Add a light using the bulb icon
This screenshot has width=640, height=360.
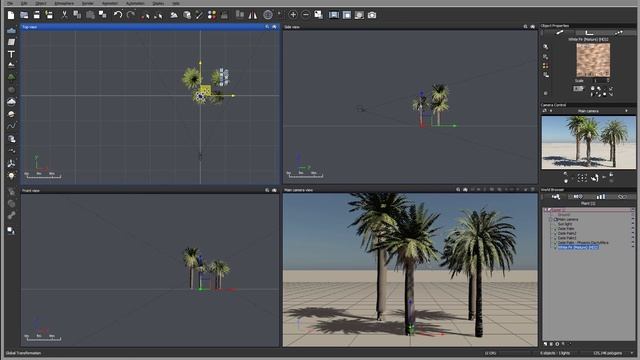pos(11,176)
